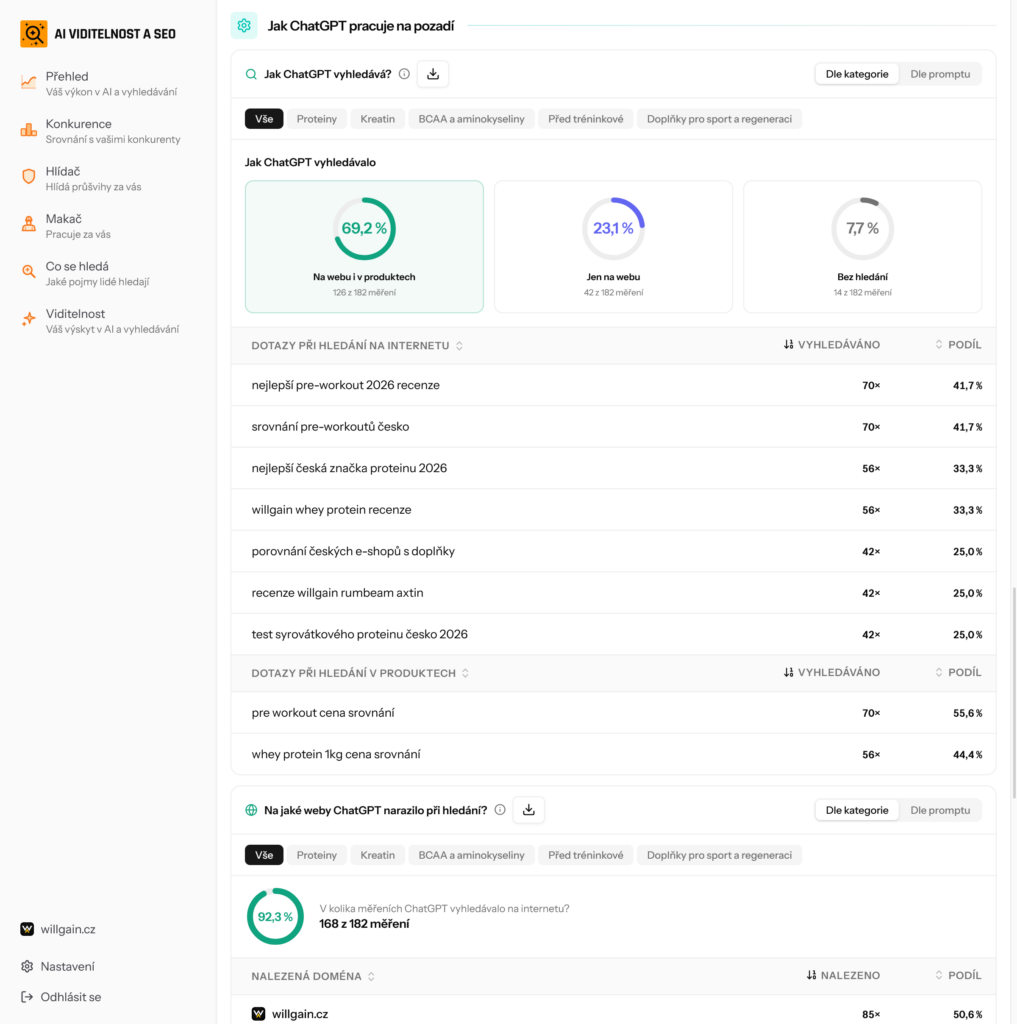Download the Jak ChatGPT vyhledává data

[x=433, y=74]
